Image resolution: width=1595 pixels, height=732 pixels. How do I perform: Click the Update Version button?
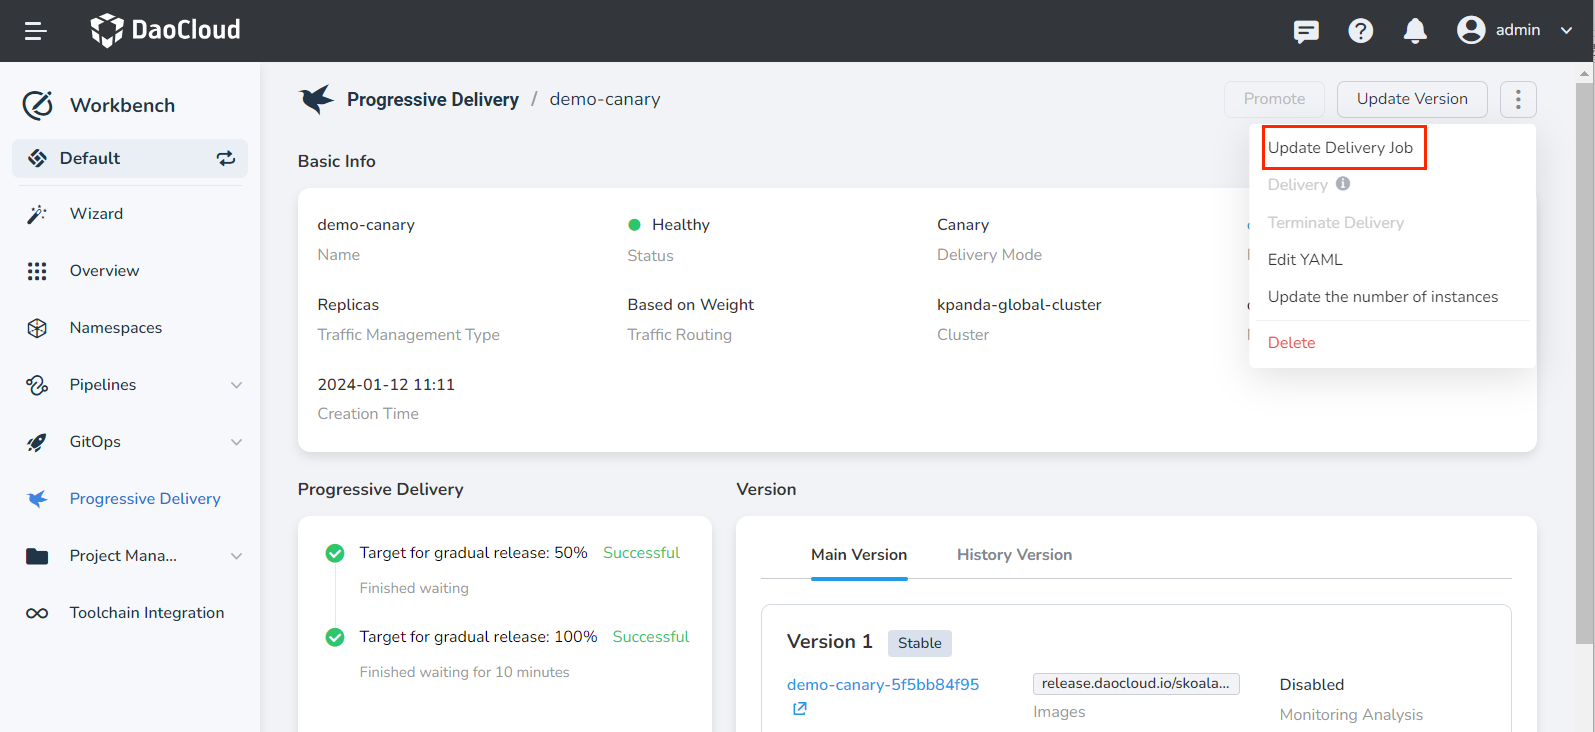pos(1411,99)
